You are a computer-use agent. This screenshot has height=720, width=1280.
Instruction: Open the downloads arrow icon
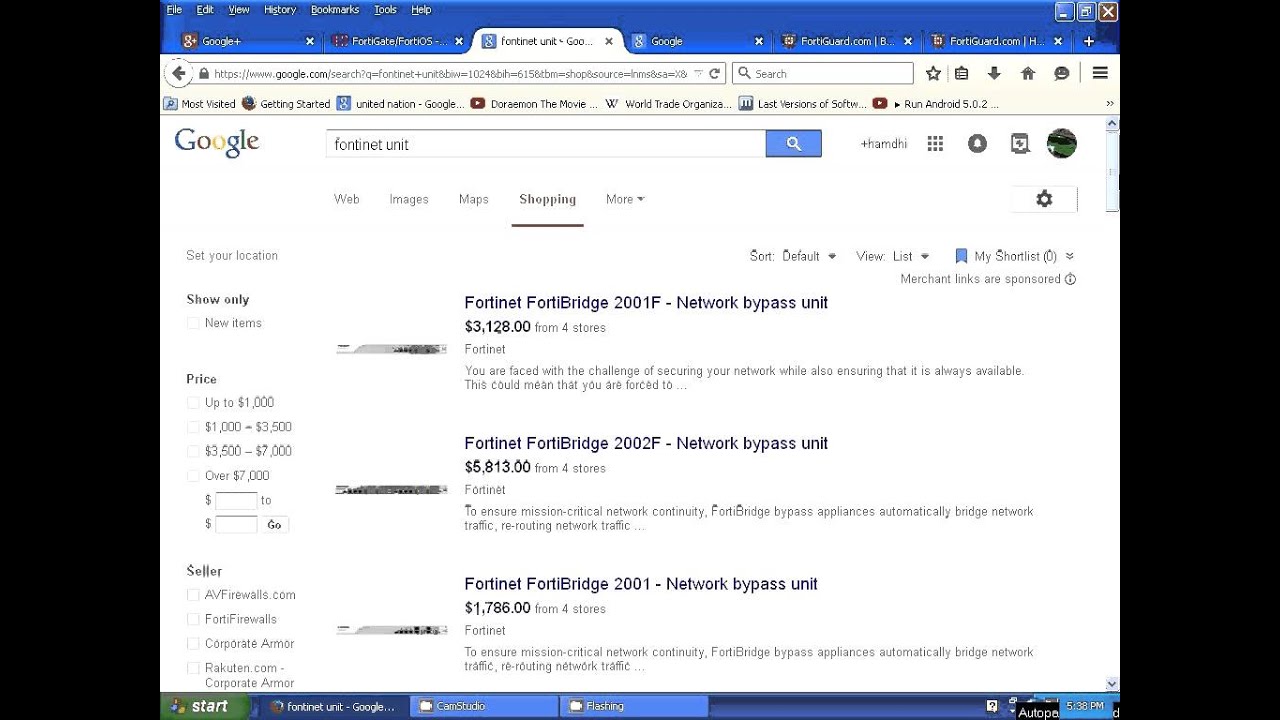coord(994,73)
